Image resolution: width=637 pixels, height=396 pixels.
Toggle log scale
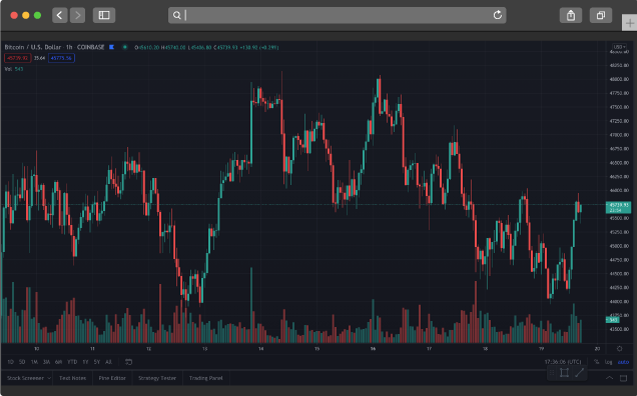coord(608,362)
